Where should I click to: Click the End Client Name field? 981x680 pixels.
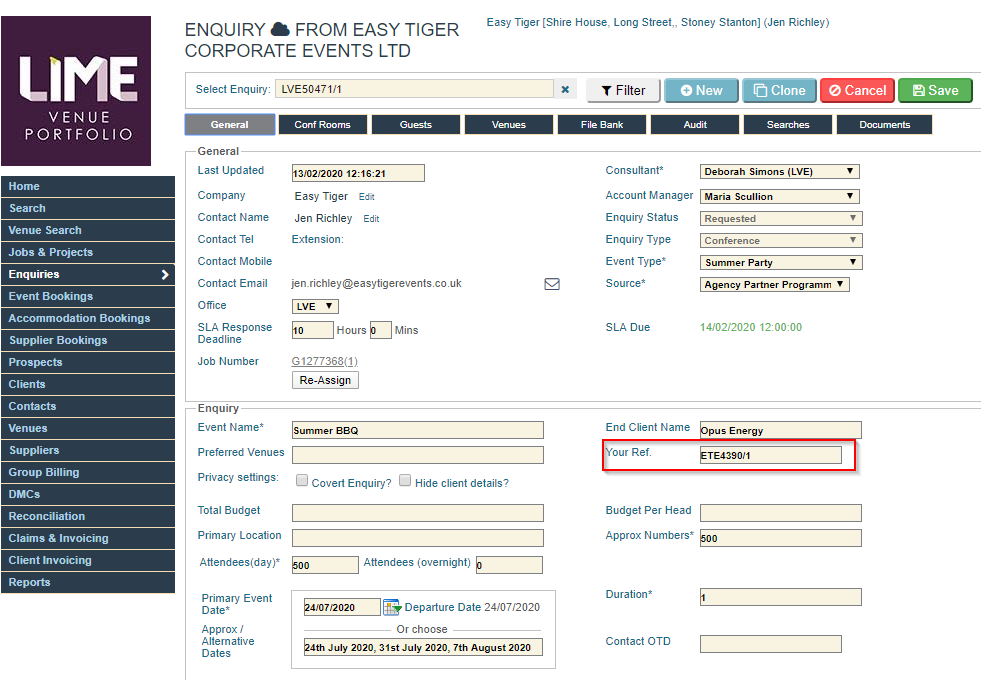pyautogui.click(x=780, y=430)
